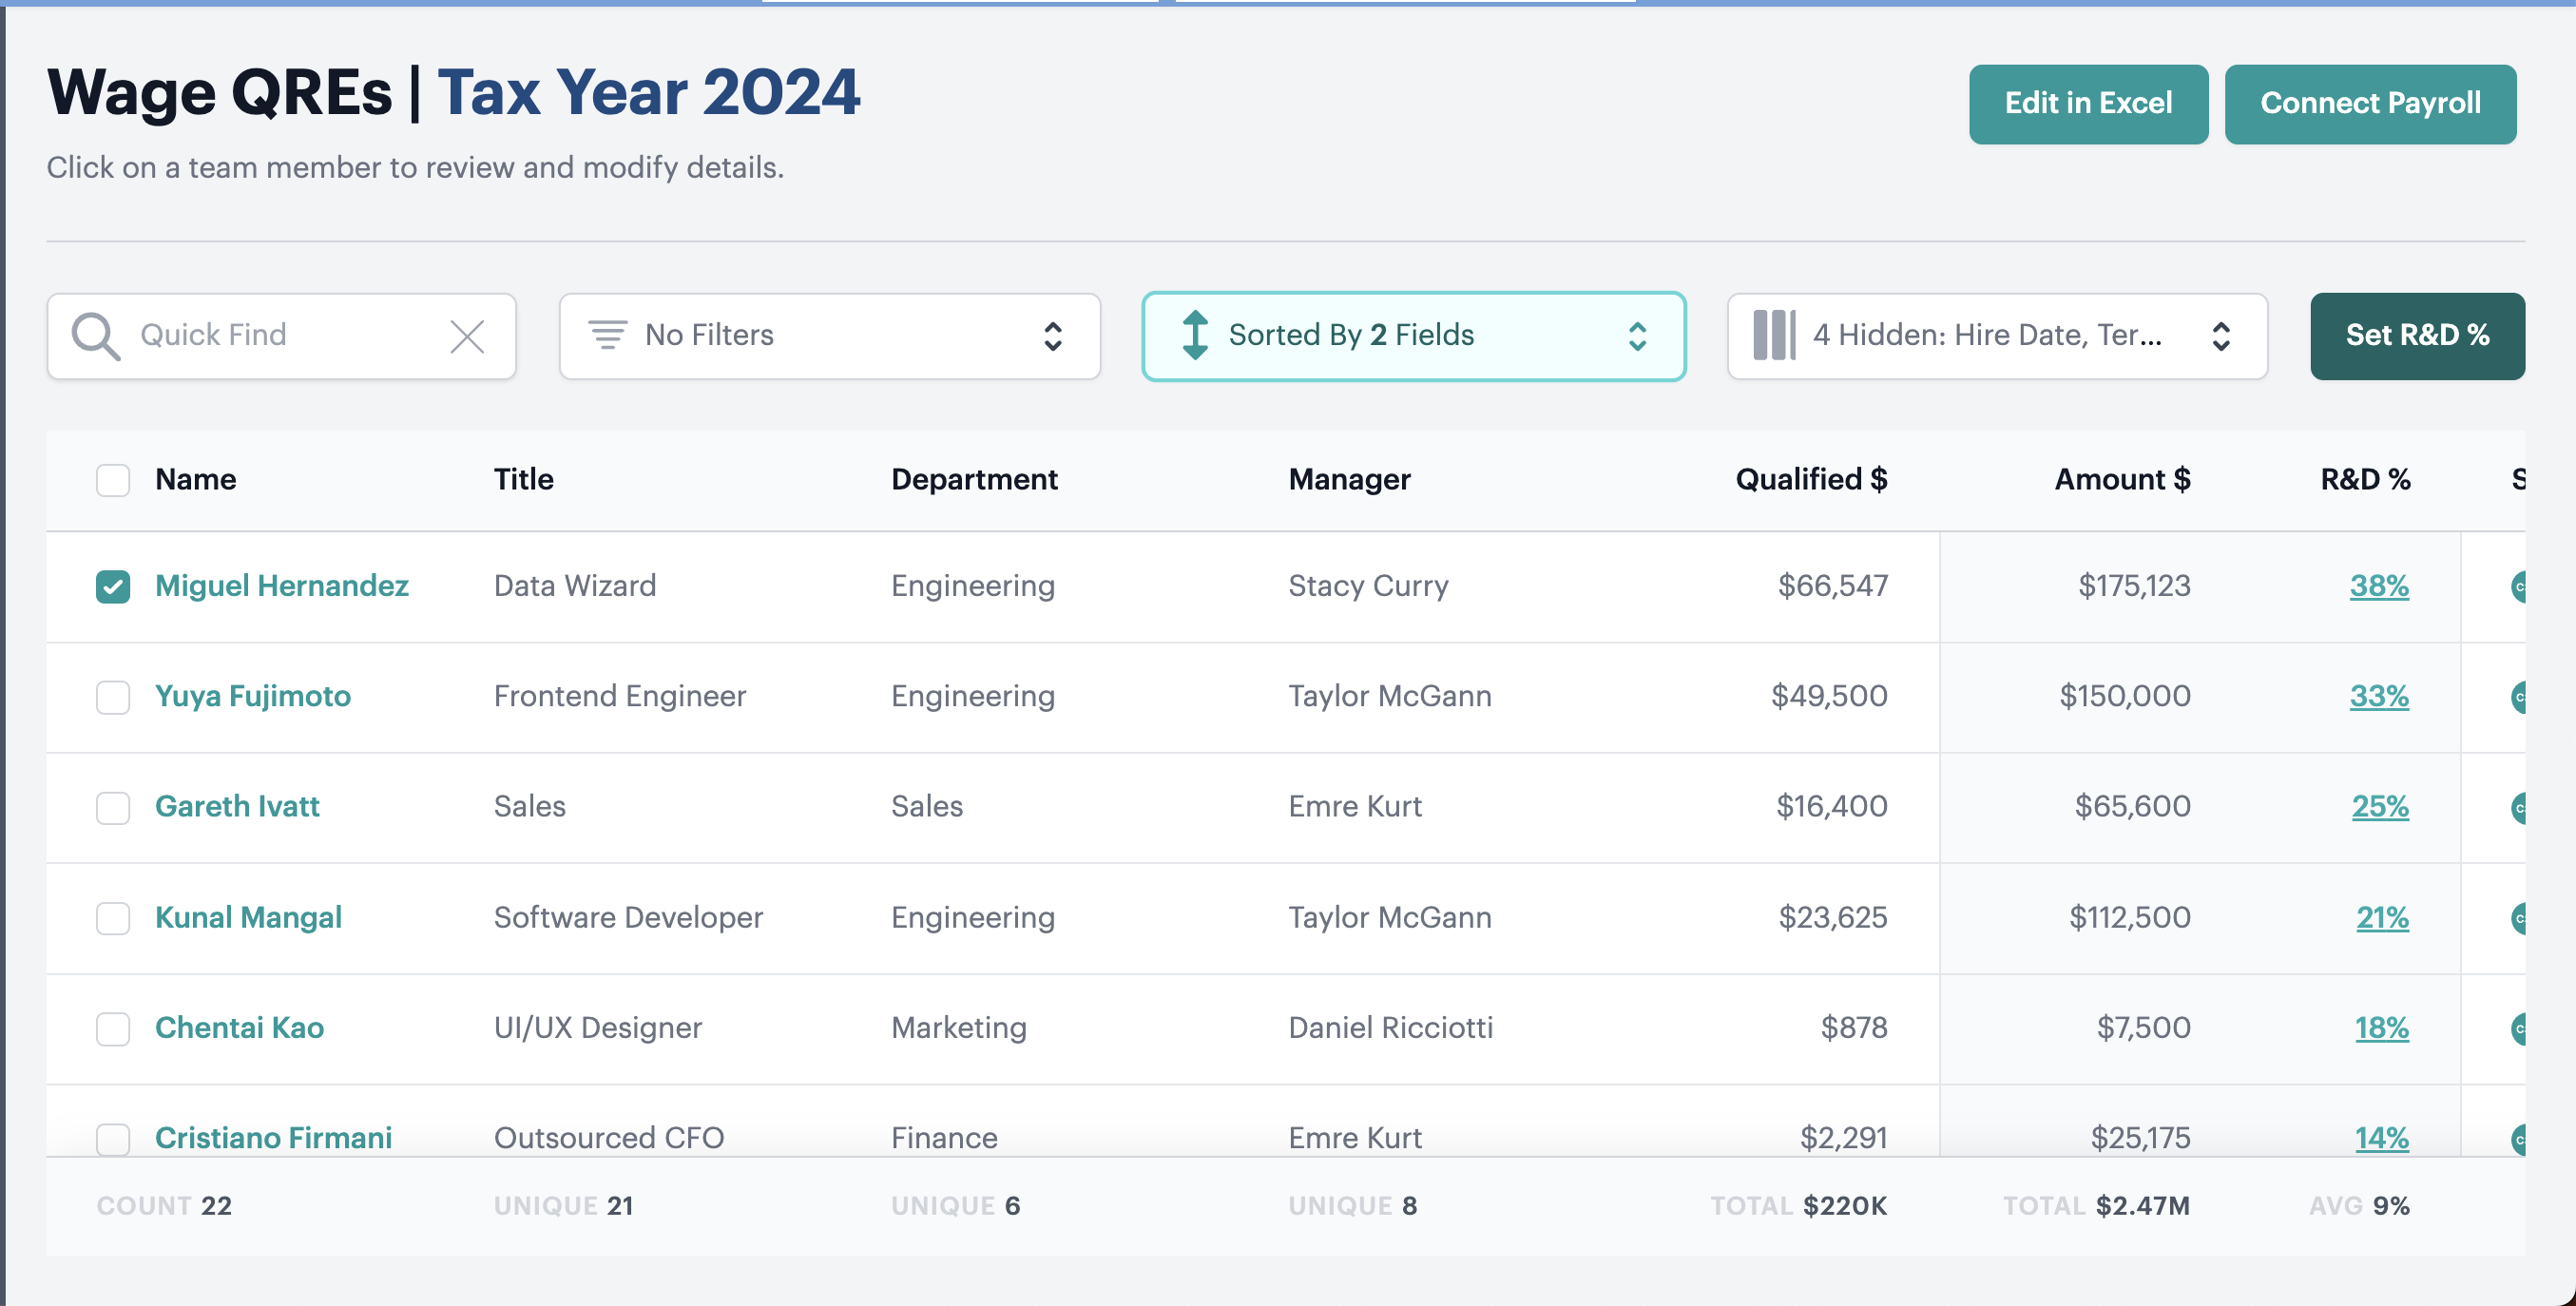Click the R&D % column header
Image resolution: width=2576 pixels, height=1306 pixels.
pos(2365,480)
